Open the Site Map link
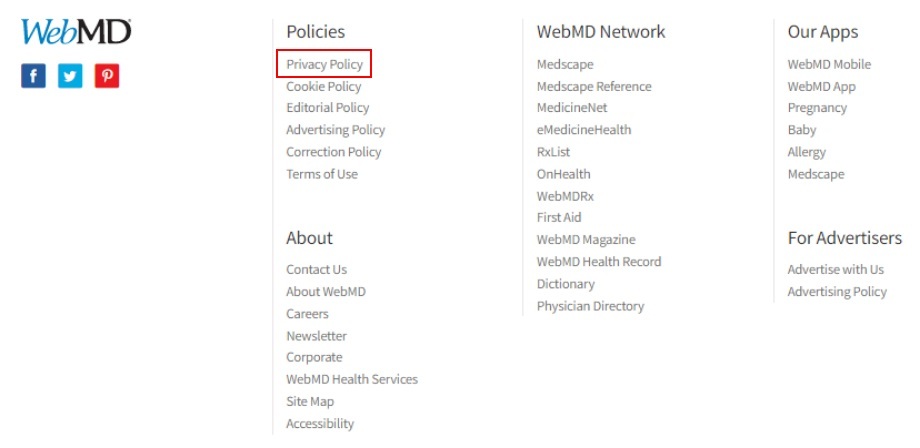Screen dimensions: 920x448 coord(310,402)
